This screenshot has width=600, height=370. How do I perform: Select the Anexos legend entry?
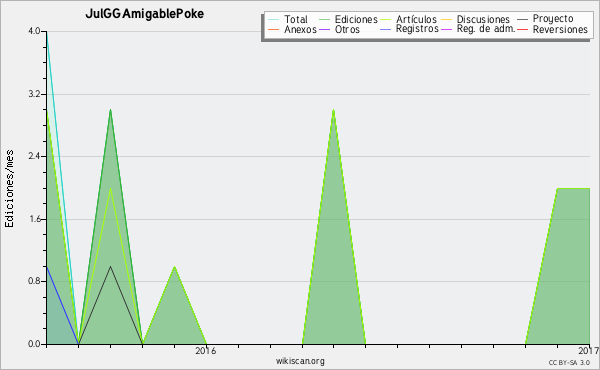pos(300,29)
